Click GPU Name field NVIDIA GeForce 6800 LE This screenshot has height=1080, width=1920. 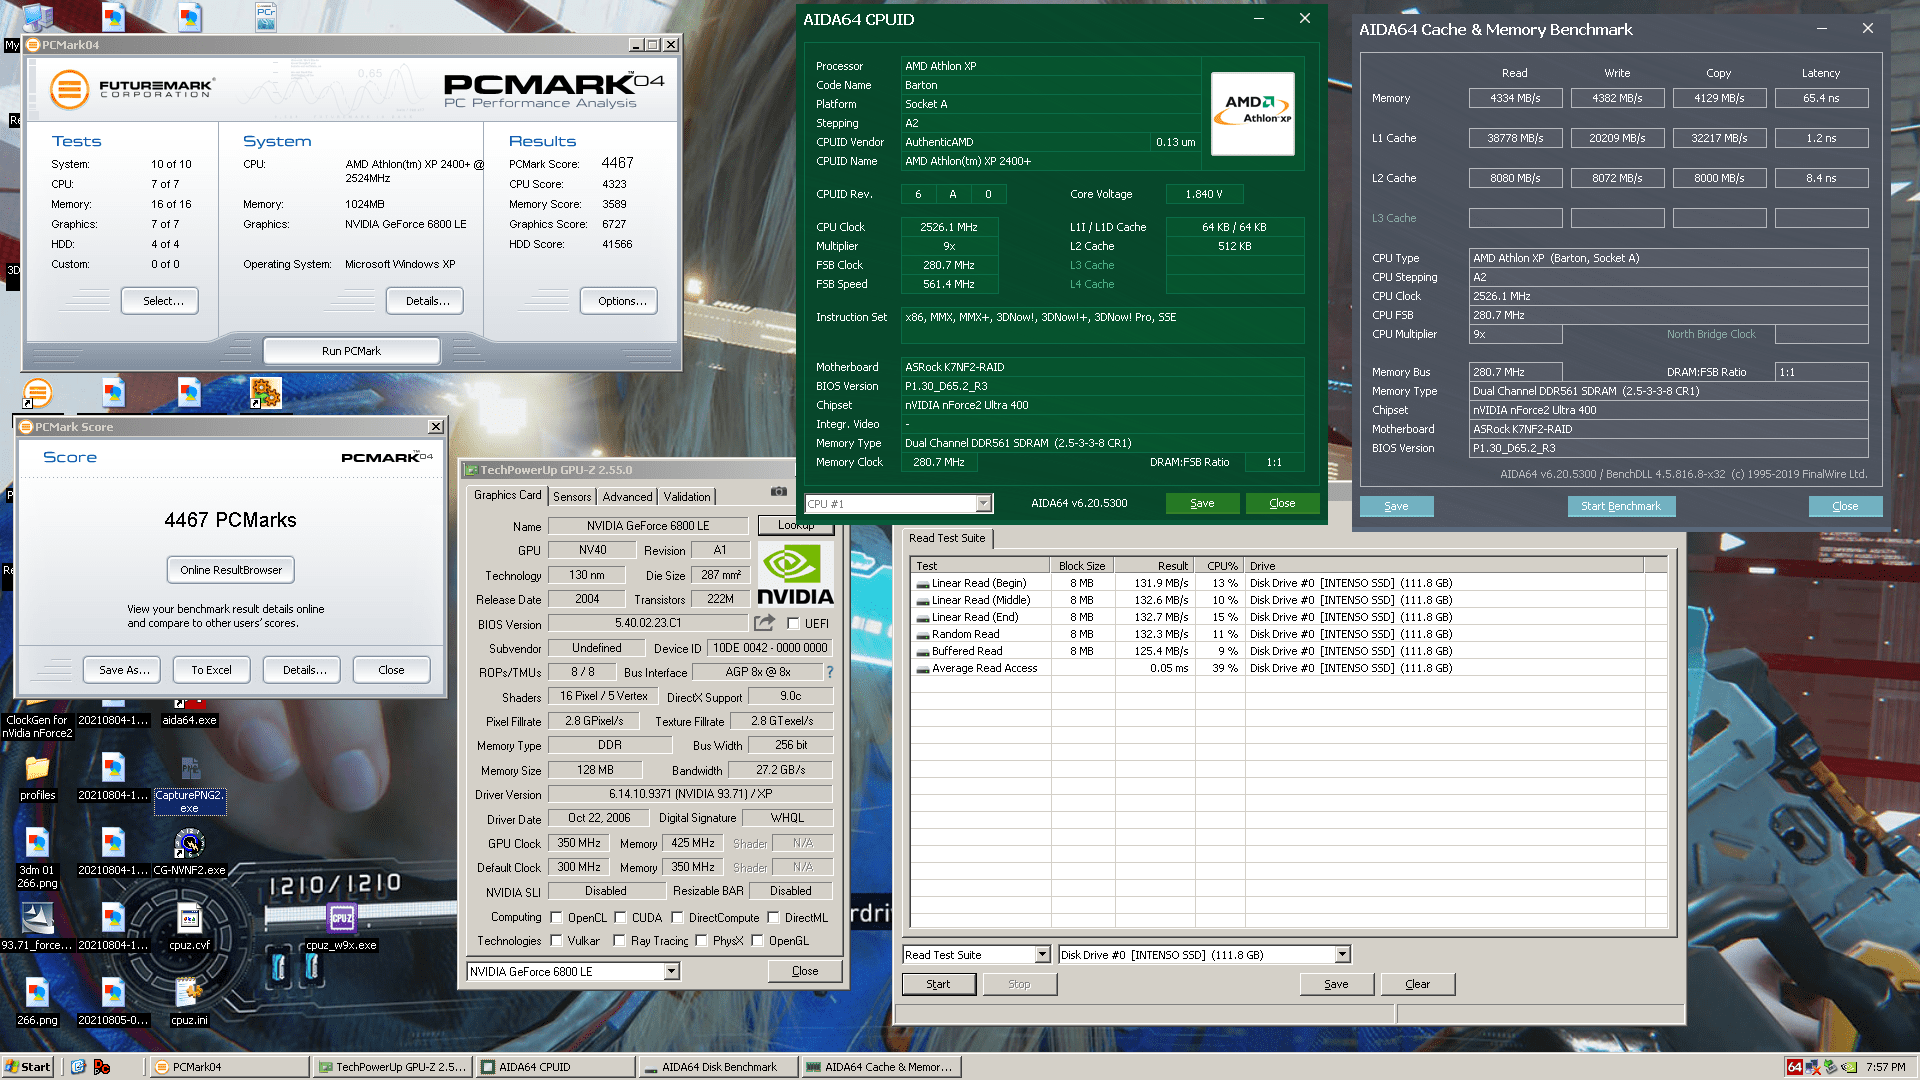point(648,526)
